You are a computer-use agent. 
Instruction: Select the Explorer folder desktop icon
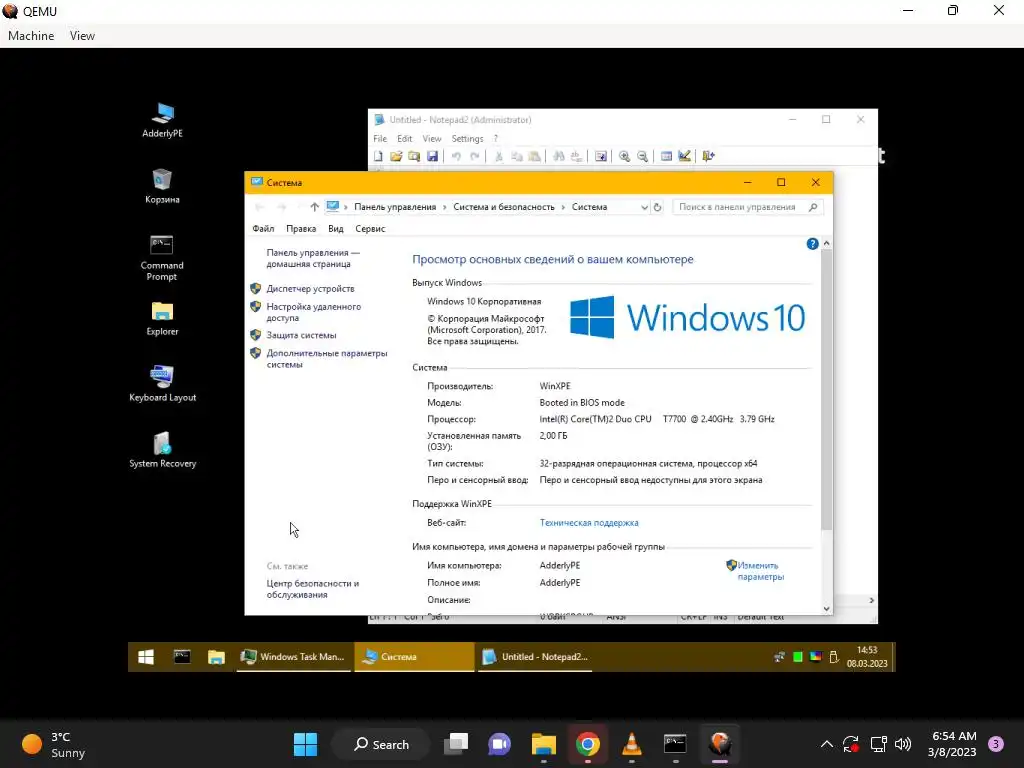162,318
